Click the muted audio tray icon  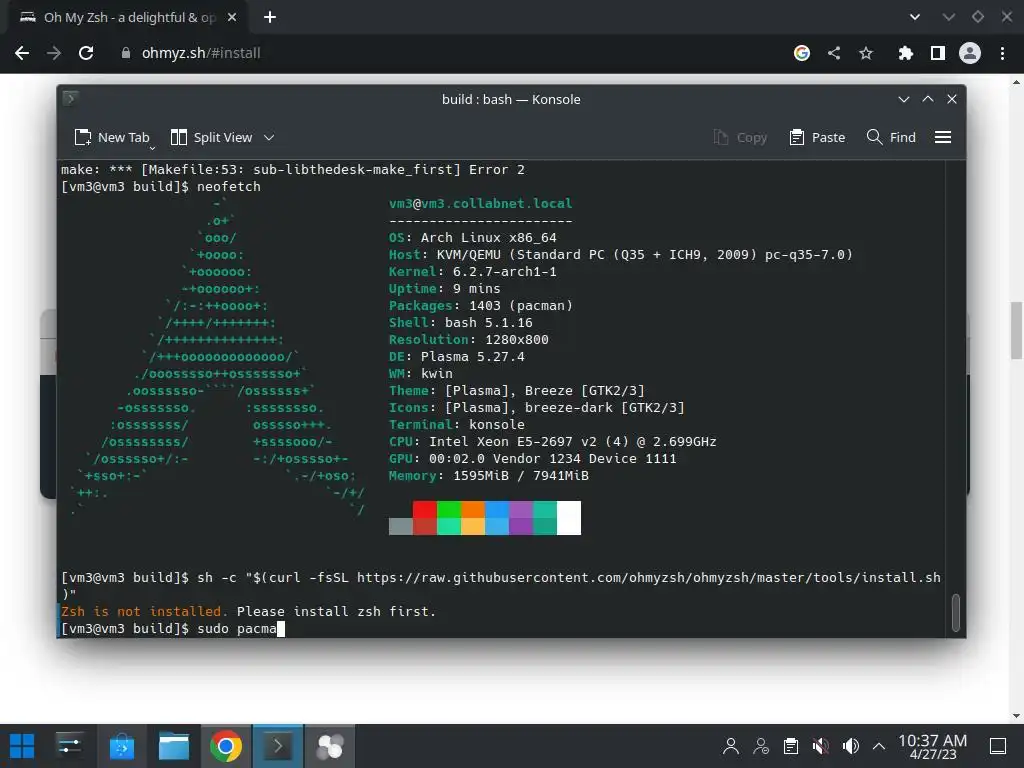tap(820, 746)
